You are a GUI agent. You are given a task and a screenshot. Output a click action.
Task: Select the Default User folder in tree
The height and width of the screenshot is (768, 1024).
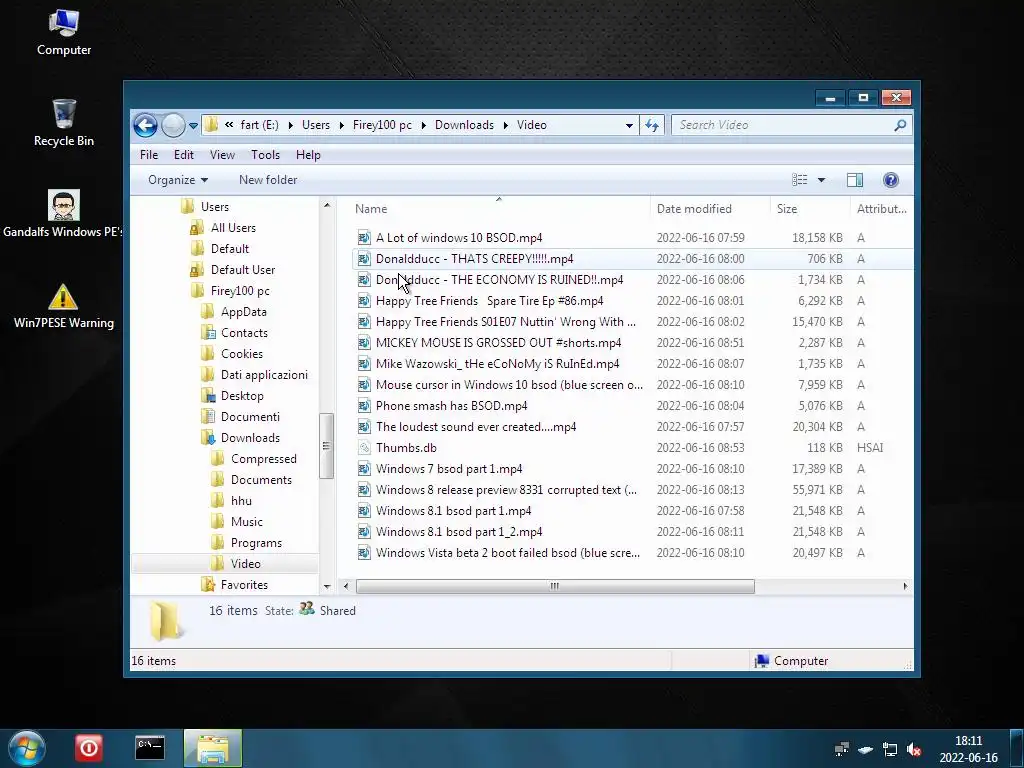(243, 270)
